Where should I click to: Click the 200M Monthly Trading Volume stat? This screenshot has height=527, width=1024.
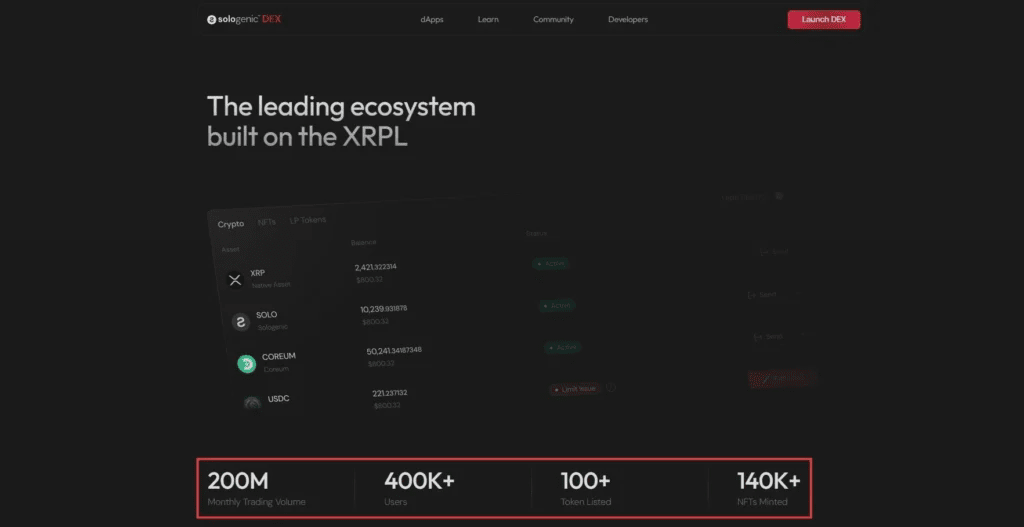click(256, 488)
